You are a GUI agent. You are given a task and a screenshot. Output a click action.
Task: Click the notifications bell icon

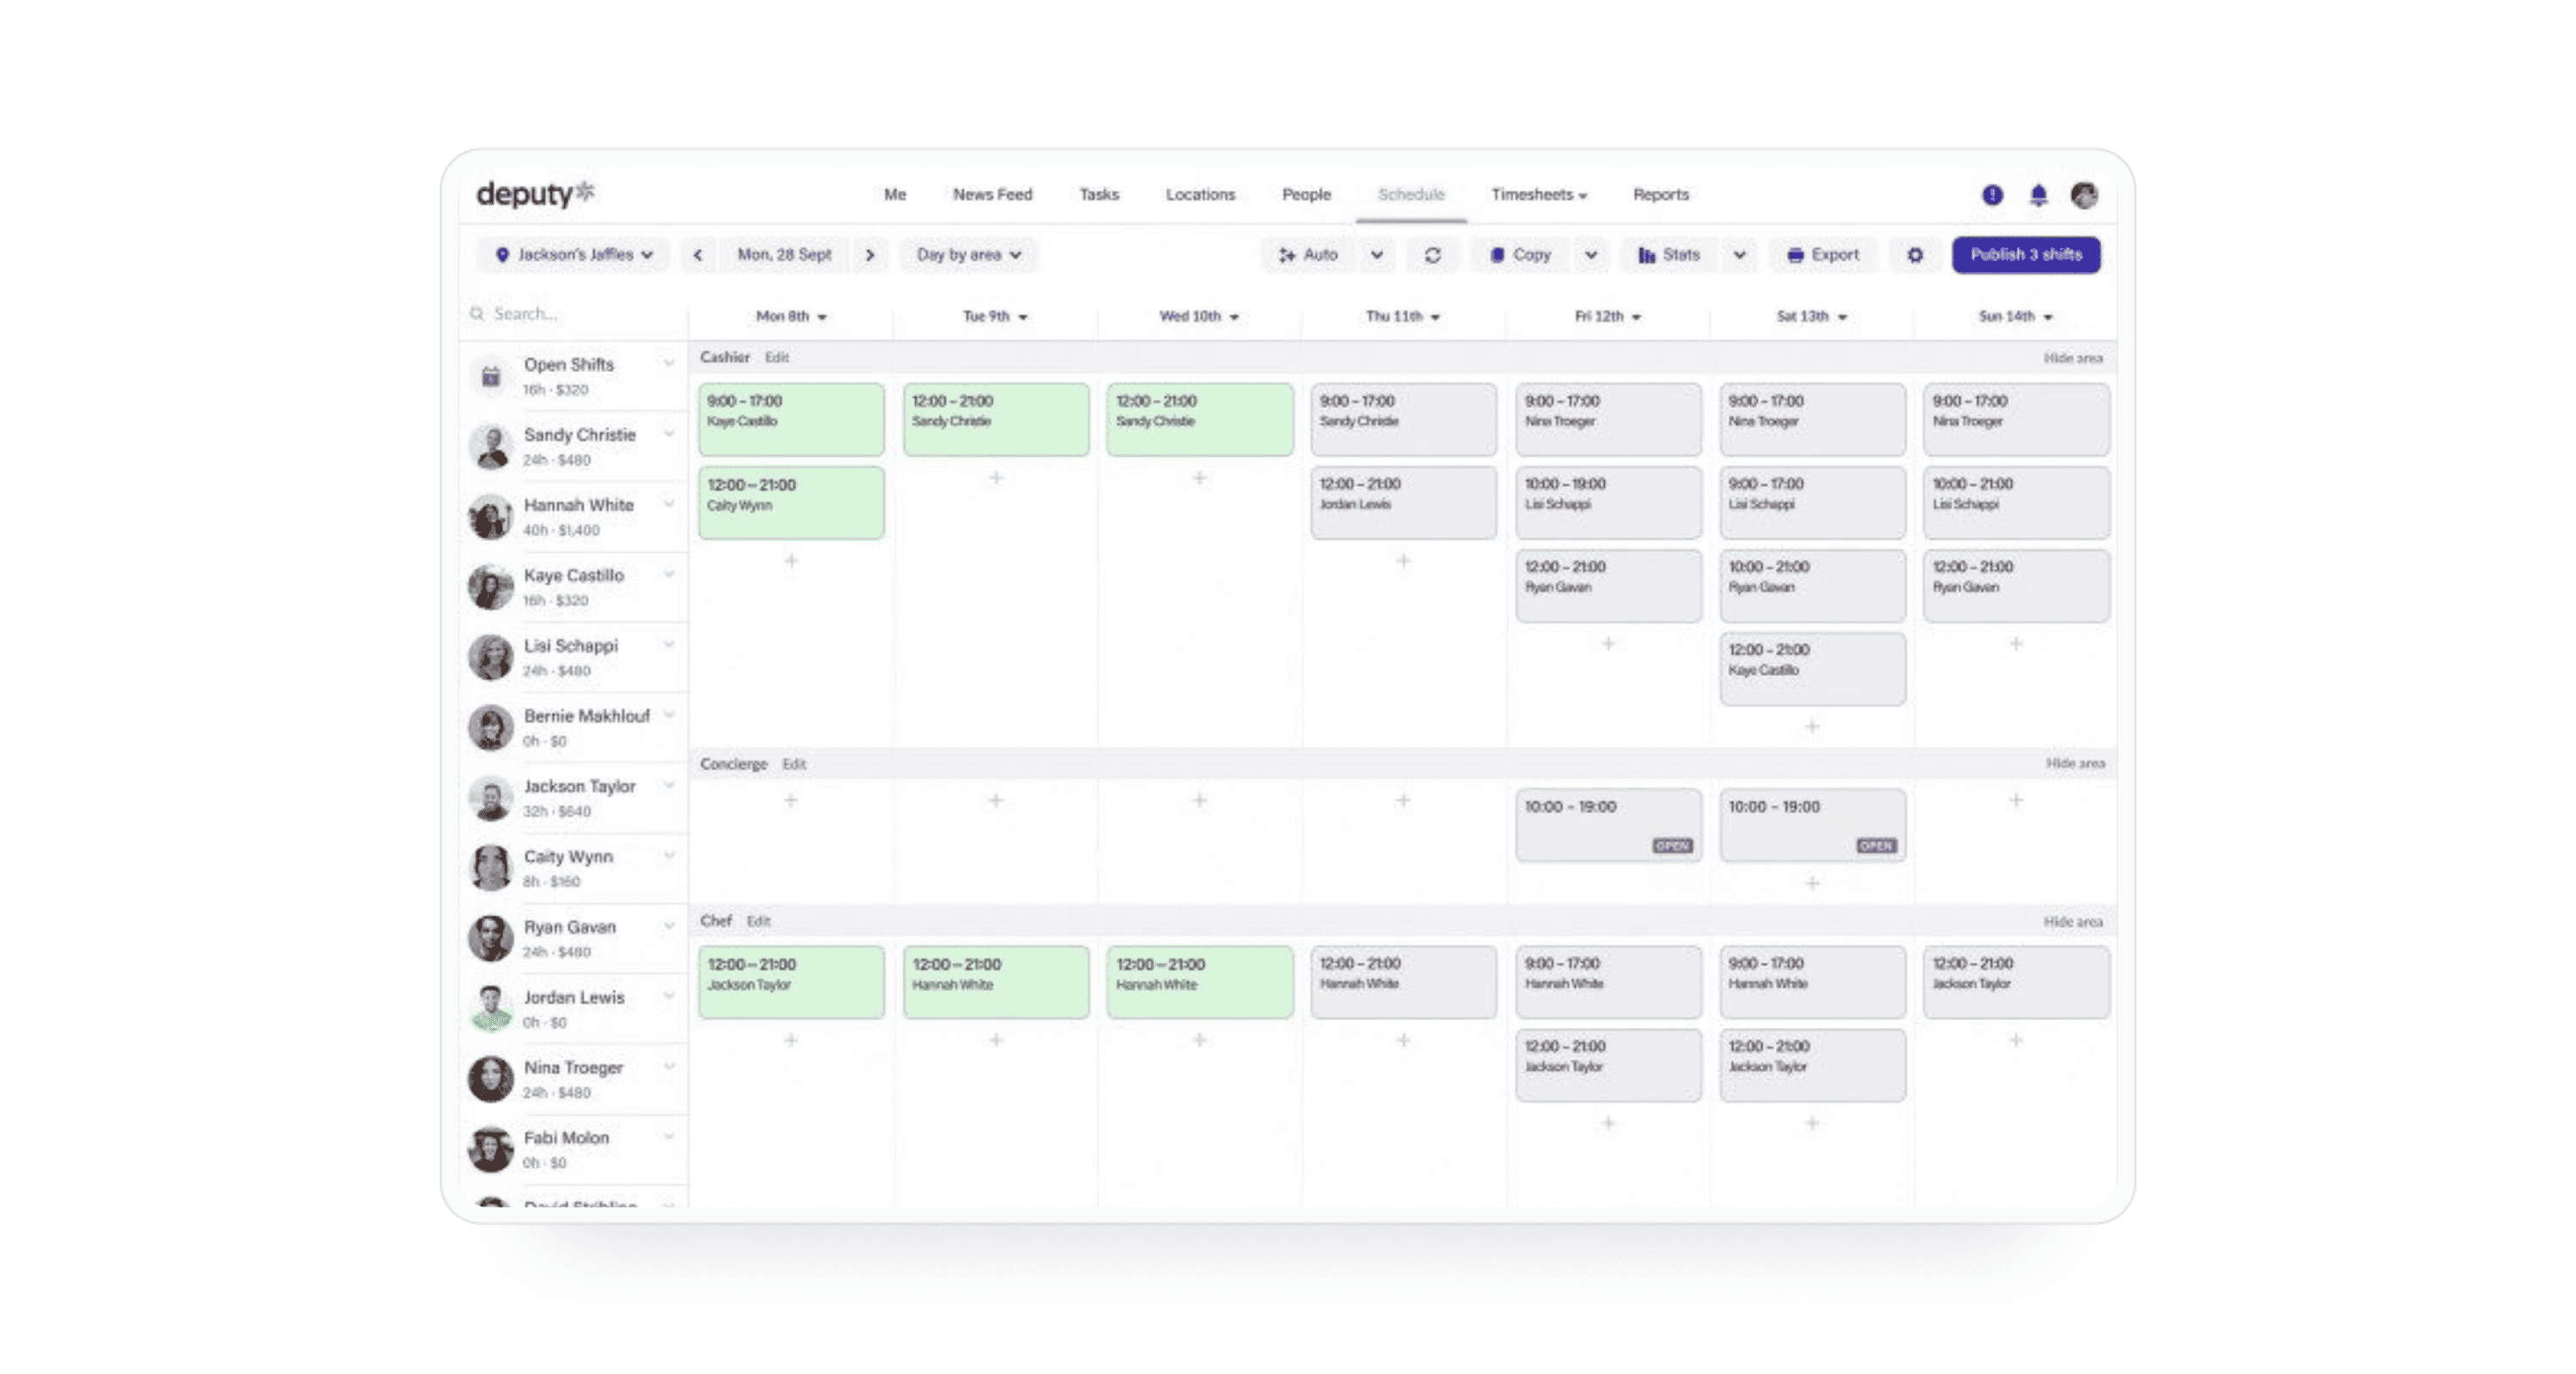coord(2038,195)
